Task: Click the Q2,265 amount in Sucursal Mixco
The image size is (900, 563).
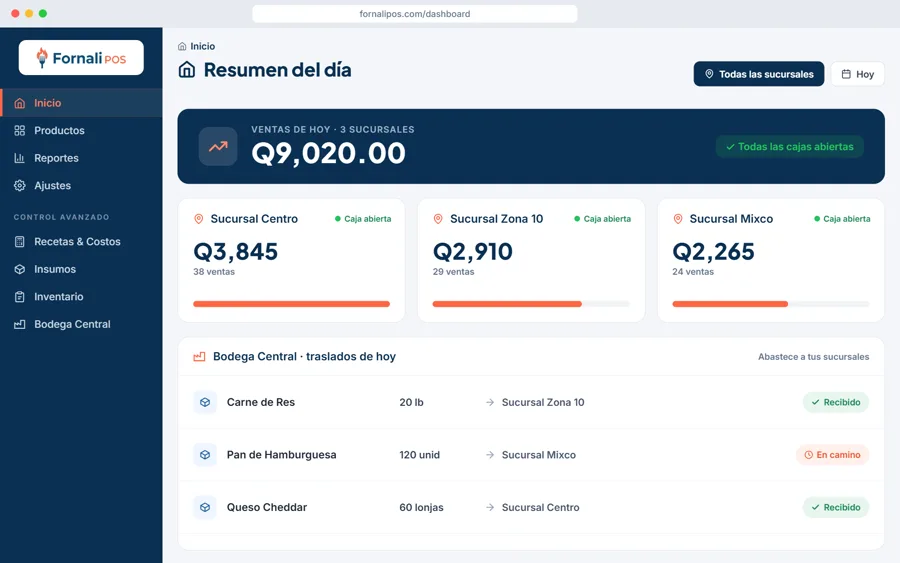Action: click(713, 252)
